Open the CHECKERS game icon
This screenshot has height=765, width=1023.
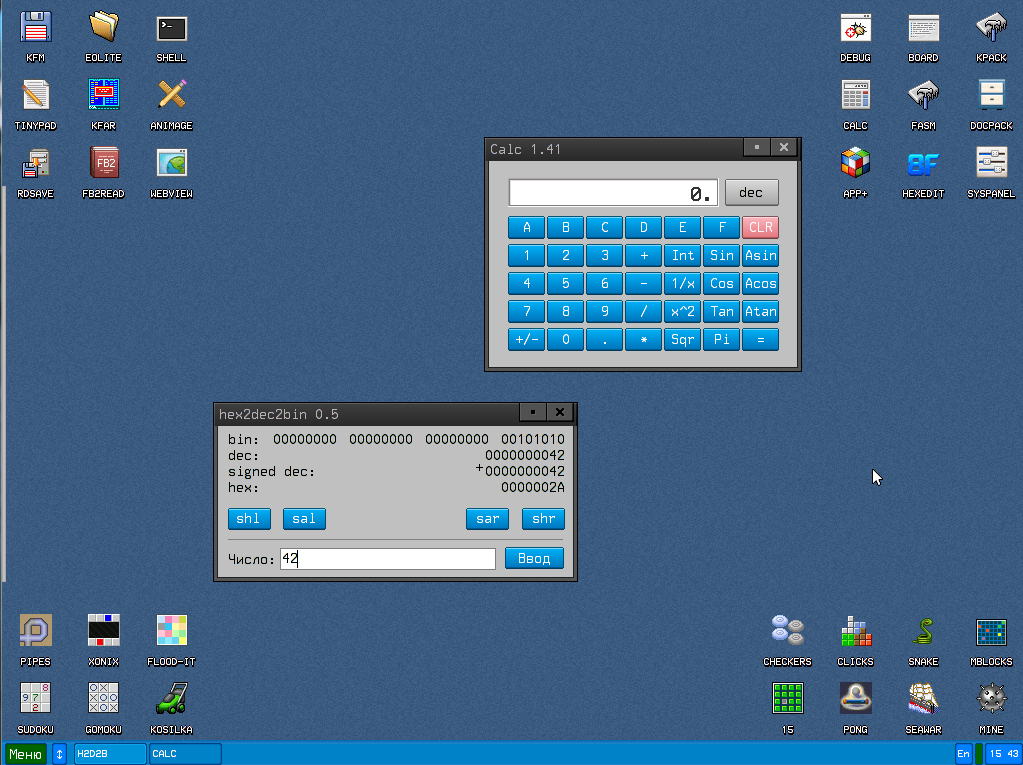[x=787, y=631]
